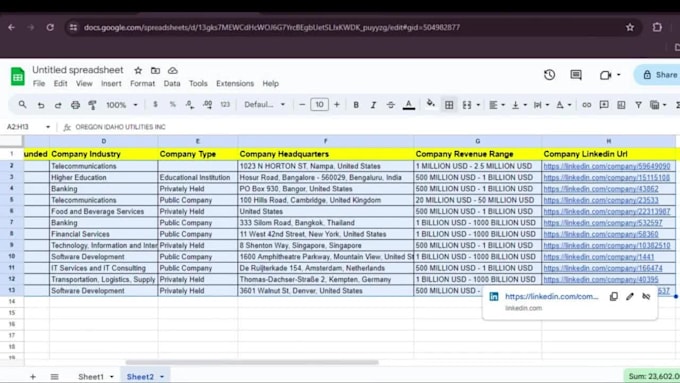Open the link preview in LinkedIn popup
Viewport: 680px width, 383px height.
tap(552, 296)
